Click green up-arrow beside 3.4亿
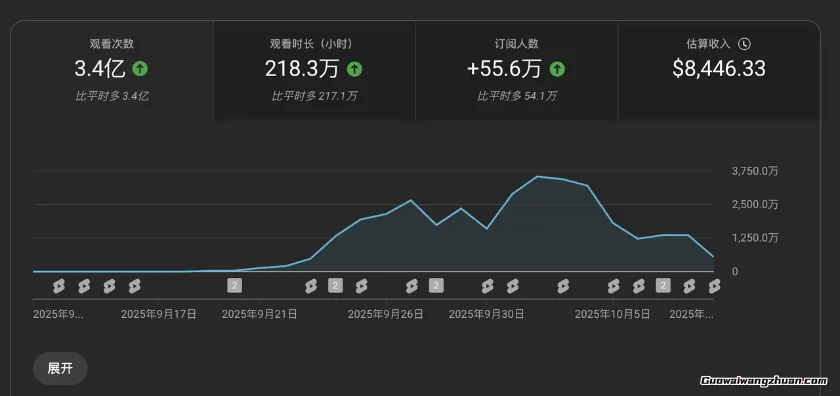Screen dimensions: 840x396 (x=140, y=69)
